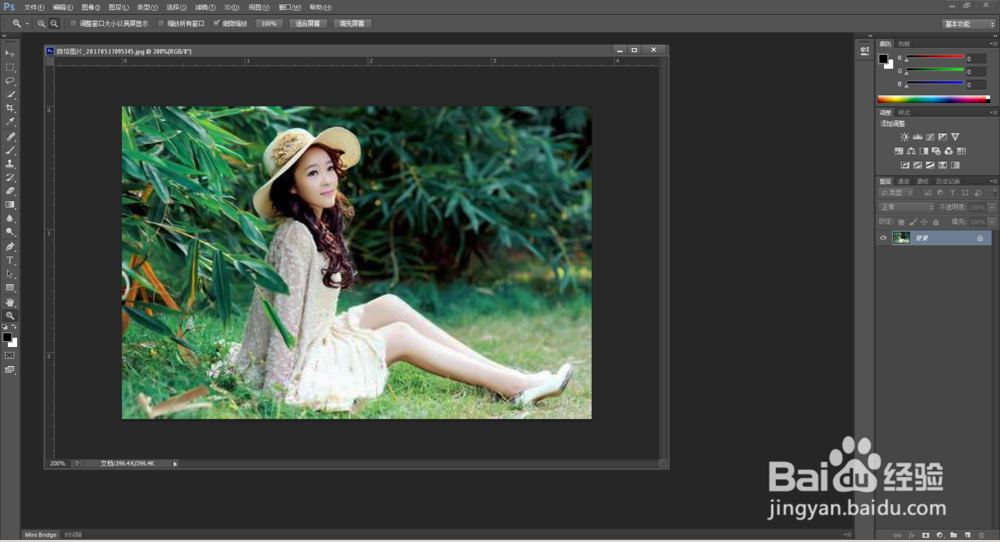Select the Move tool

(10, 54)
